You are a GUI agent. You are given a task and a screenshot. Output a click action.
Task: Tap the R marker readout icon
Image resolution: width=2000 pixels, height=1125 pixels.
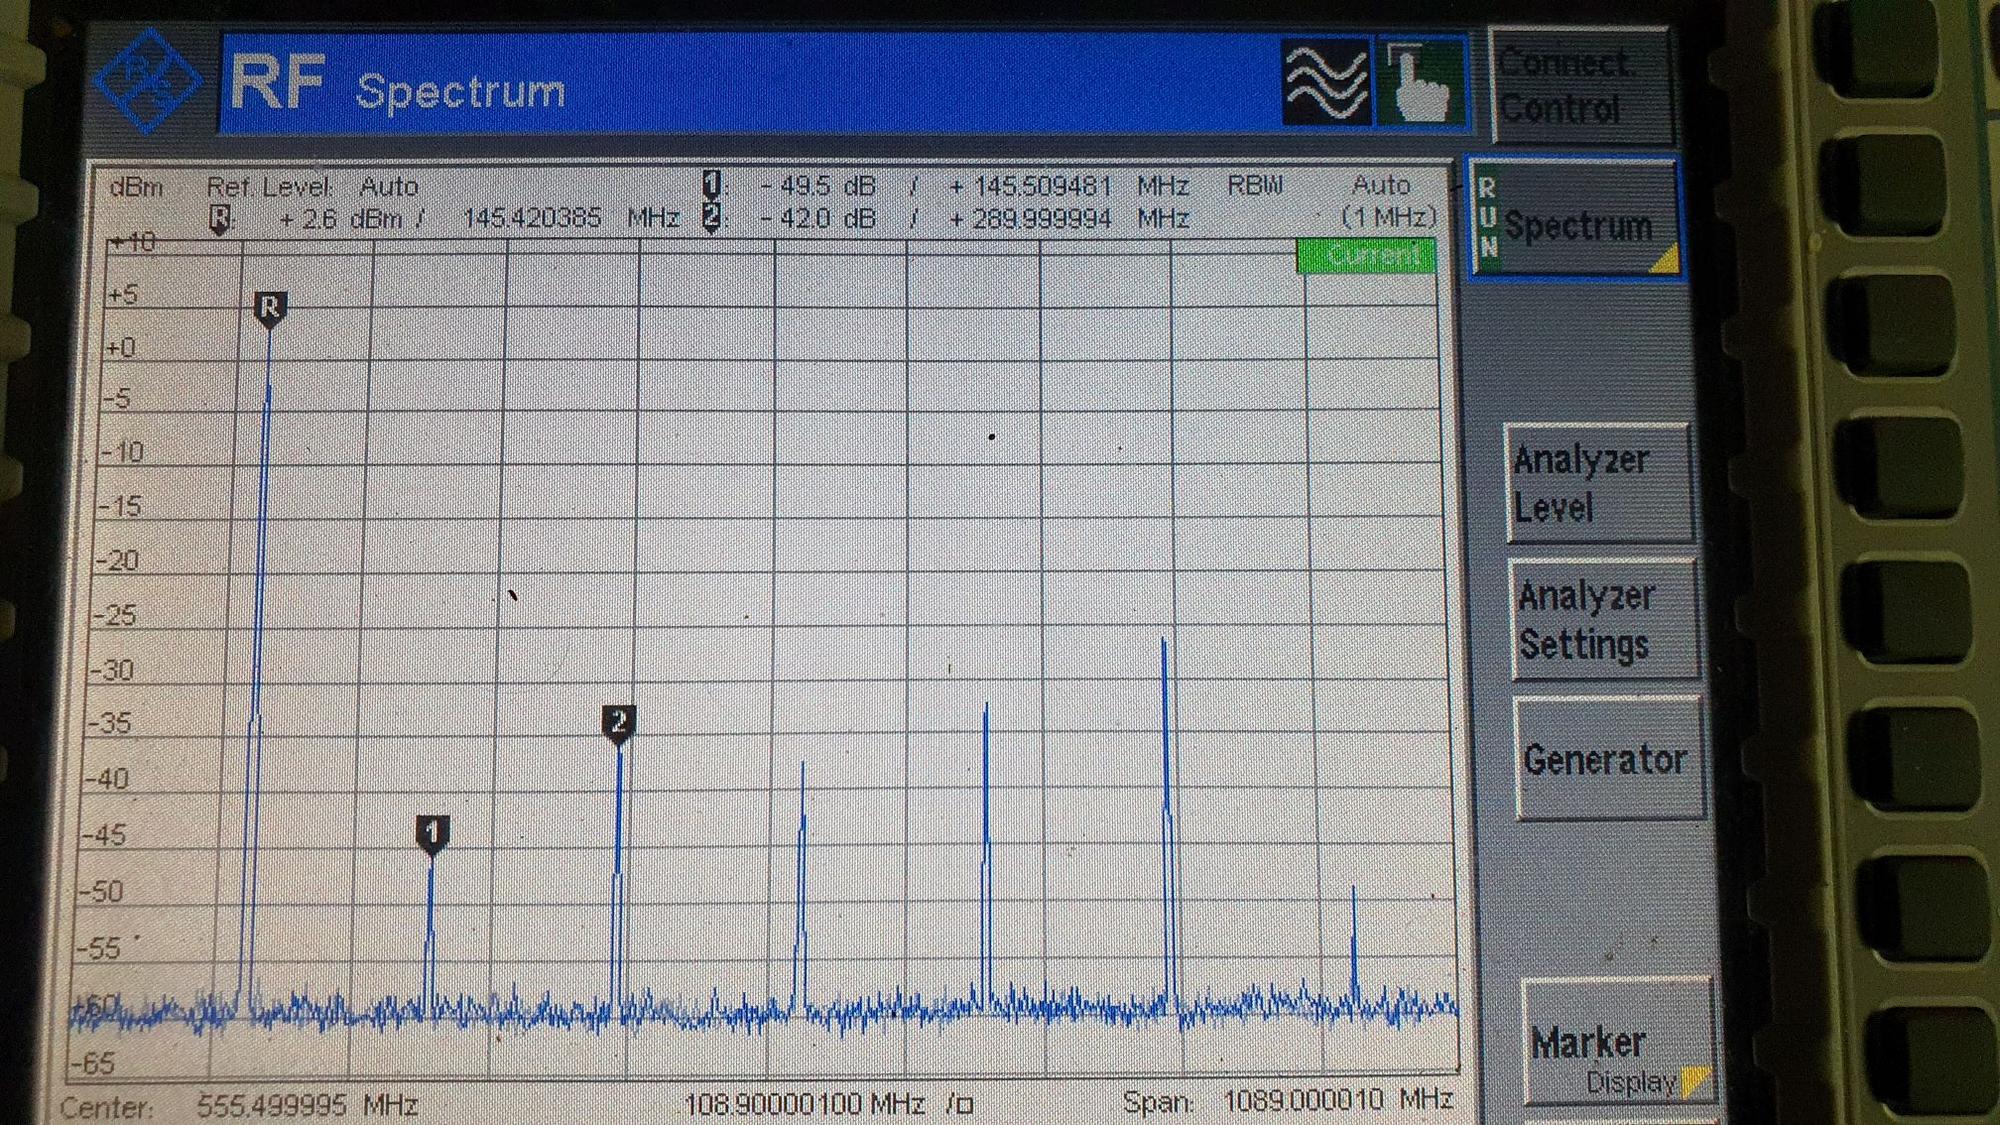click(220, 218)
